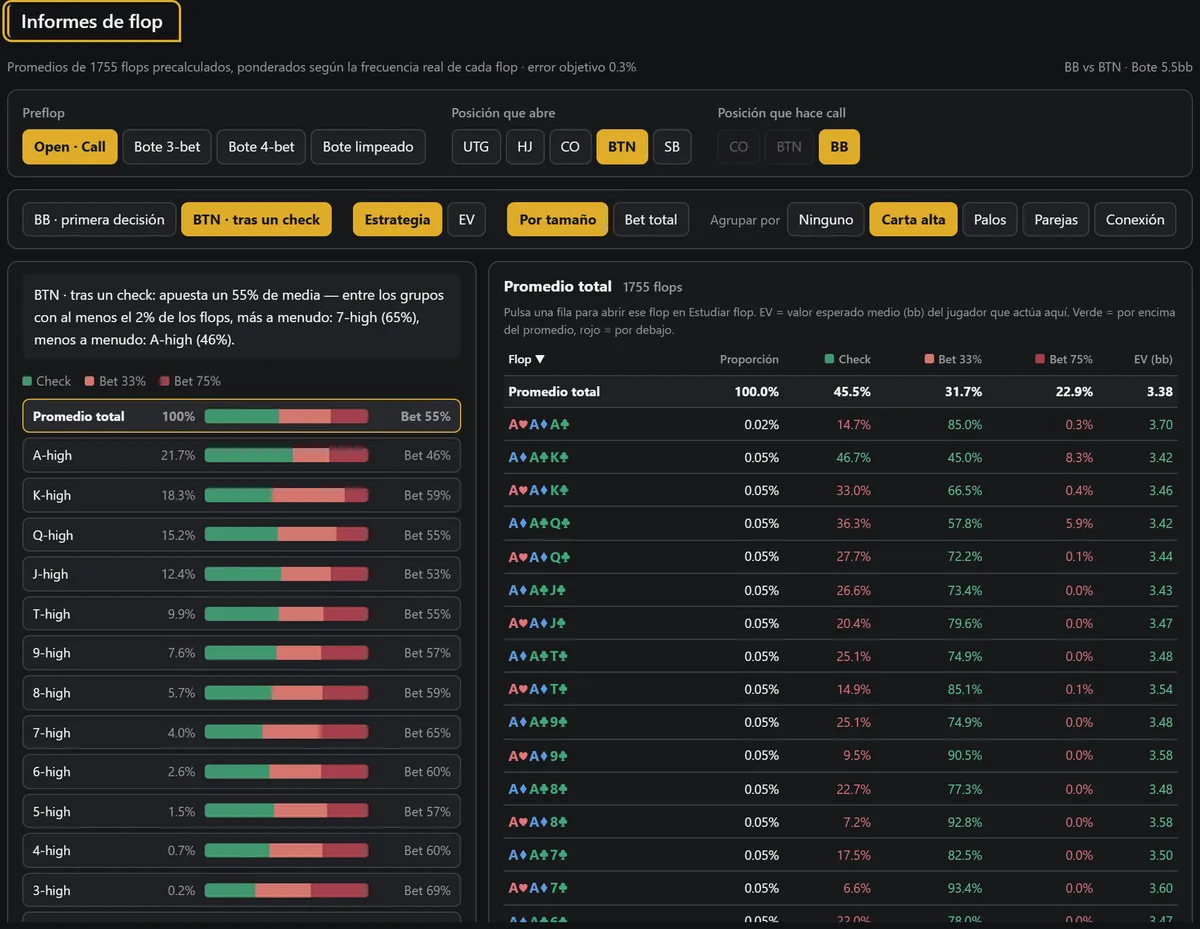Image resolution: width=1200 pixels, height=929 pixels.
Task: Sort by Bet 33% column header
Action: point(953,359)
